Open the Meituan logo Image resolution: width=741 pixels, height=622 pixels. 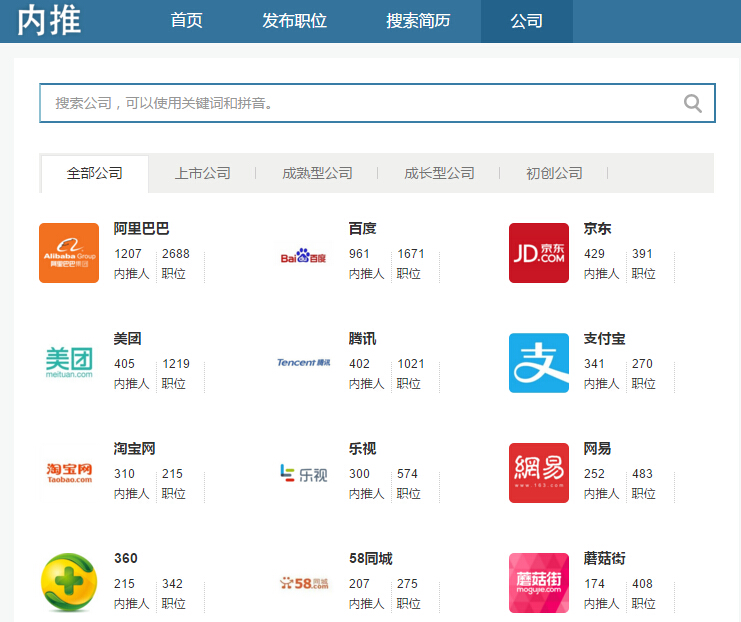[69, 363]
